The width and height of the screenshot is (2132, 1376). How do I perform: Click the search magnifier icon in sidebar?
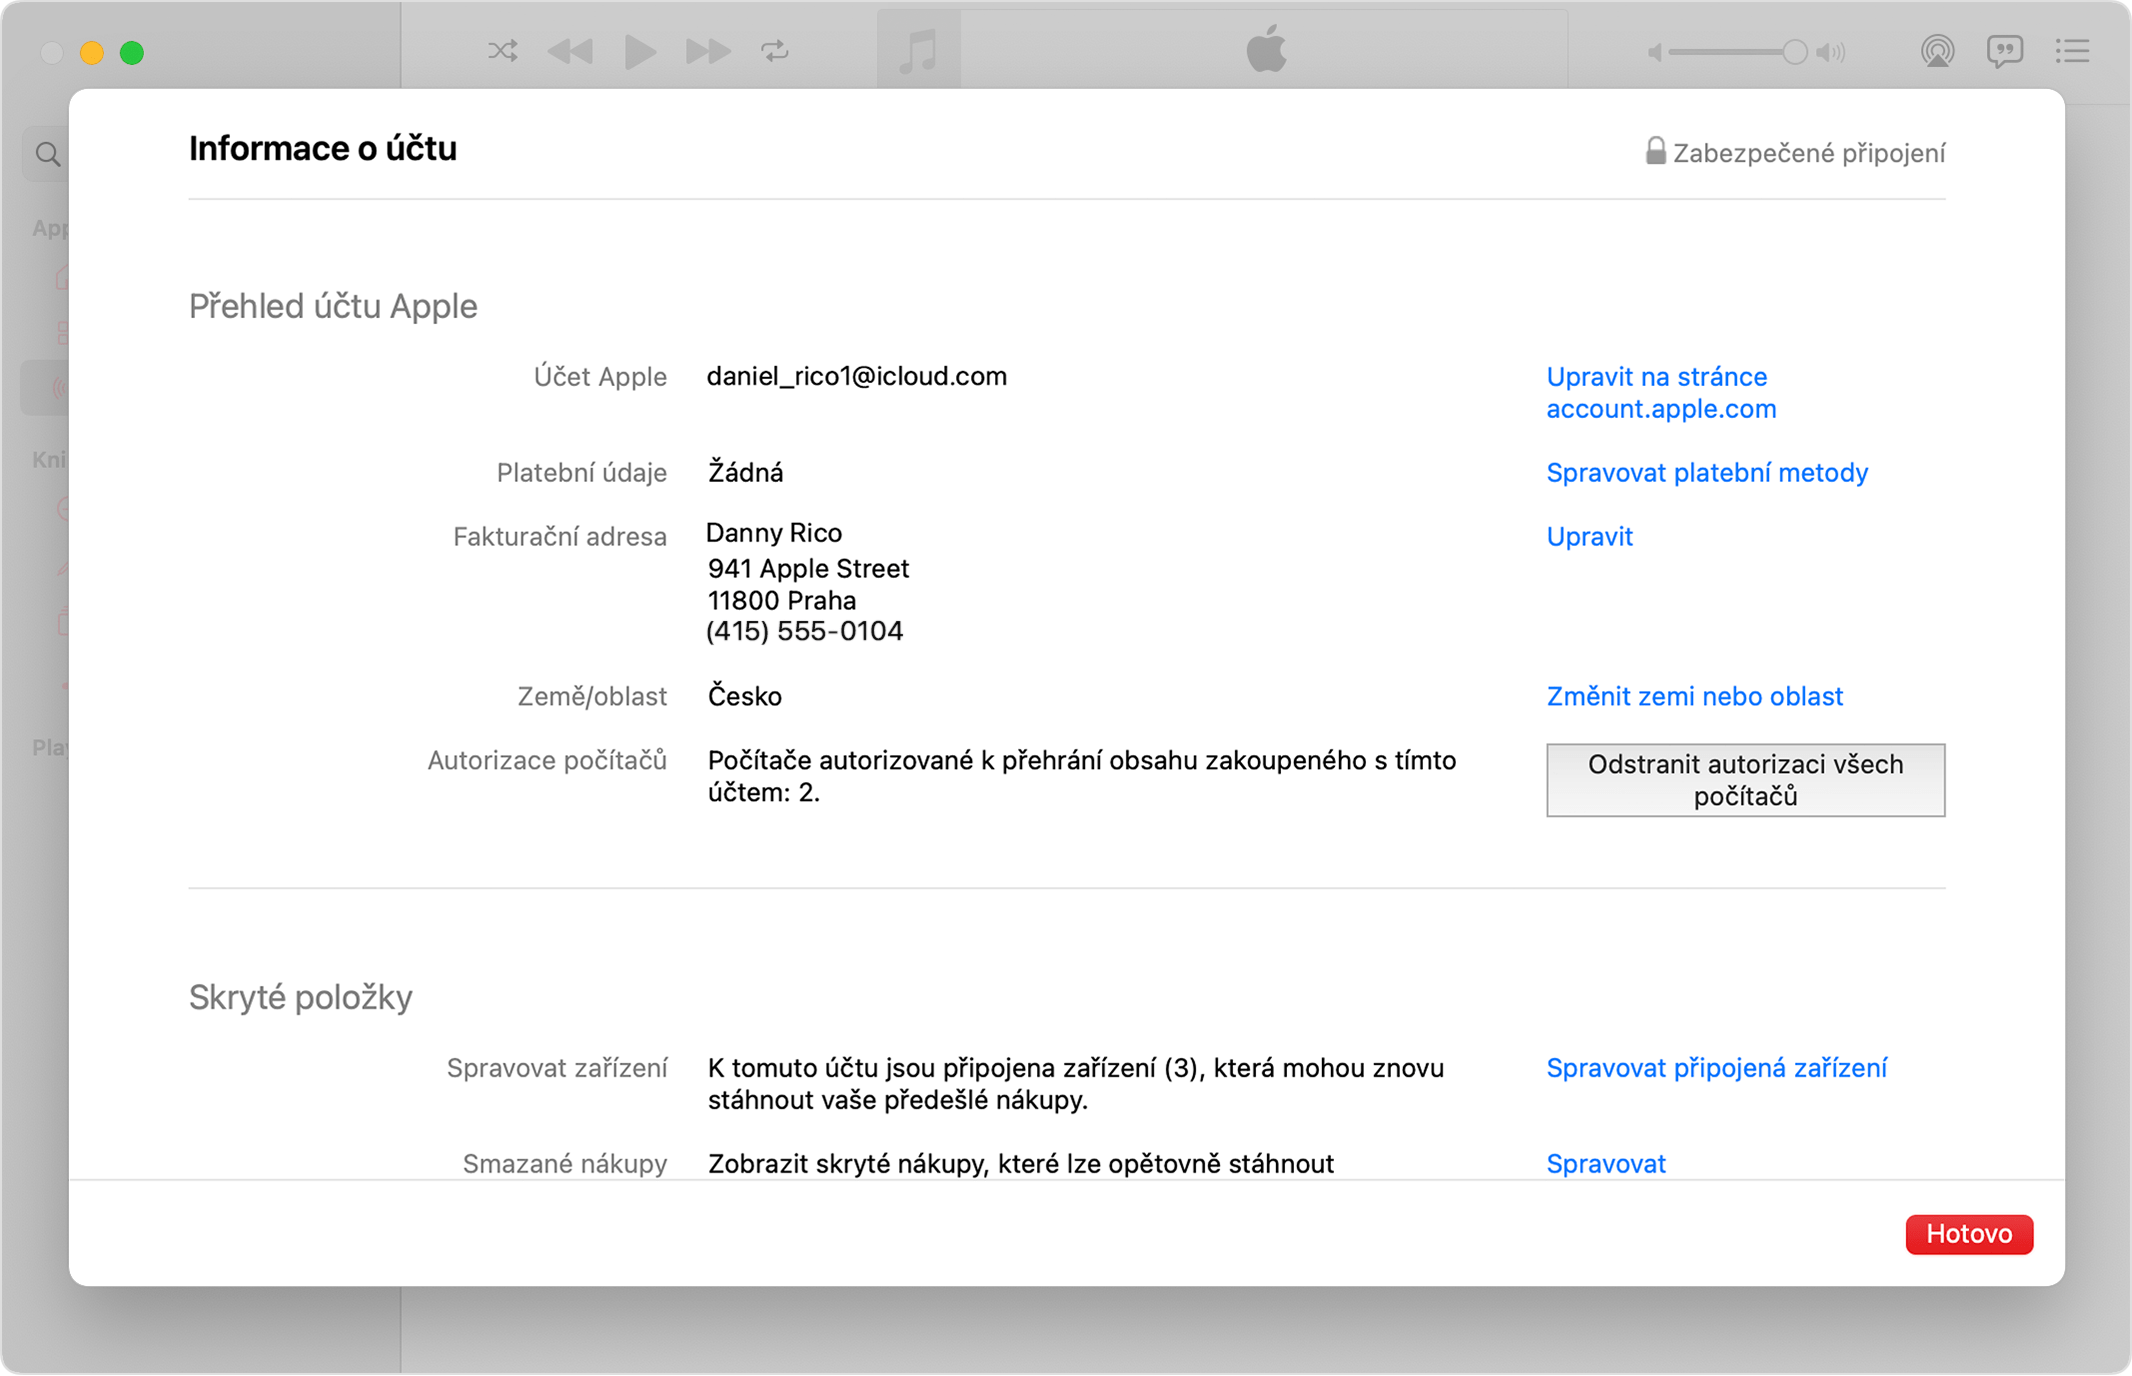coord(47,154)
